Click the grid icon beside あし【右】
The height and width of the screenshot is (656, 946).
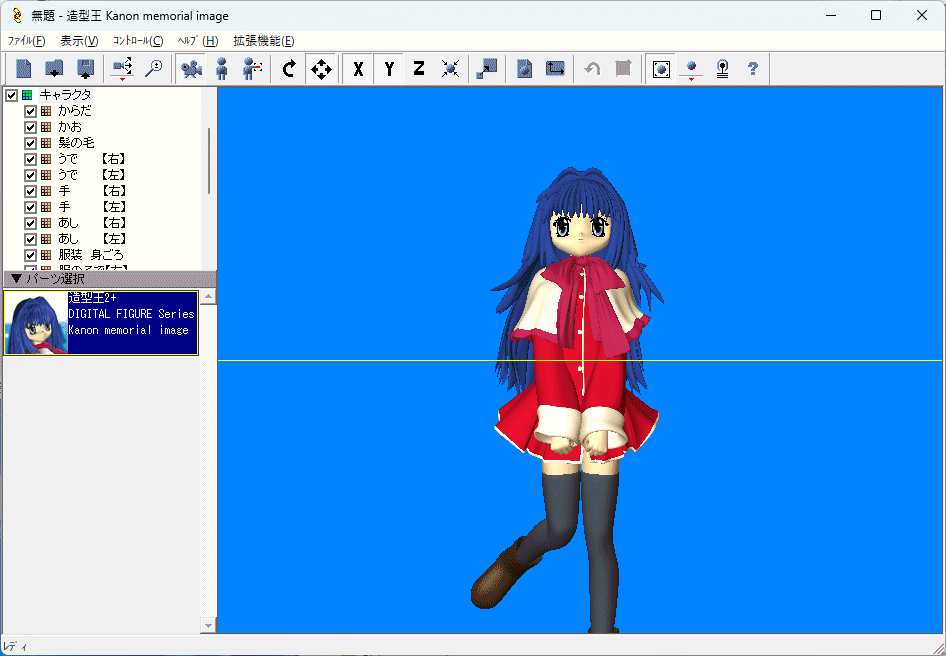coord(46,223)
